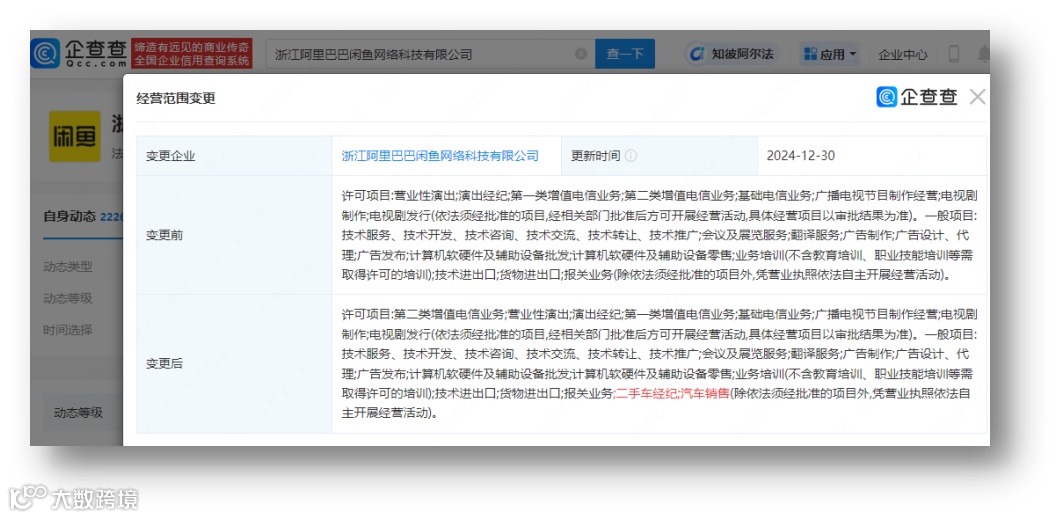Clear the search box with the X icon
Image resolution: width=1063 pixels, height=518 pixels.
581,54
